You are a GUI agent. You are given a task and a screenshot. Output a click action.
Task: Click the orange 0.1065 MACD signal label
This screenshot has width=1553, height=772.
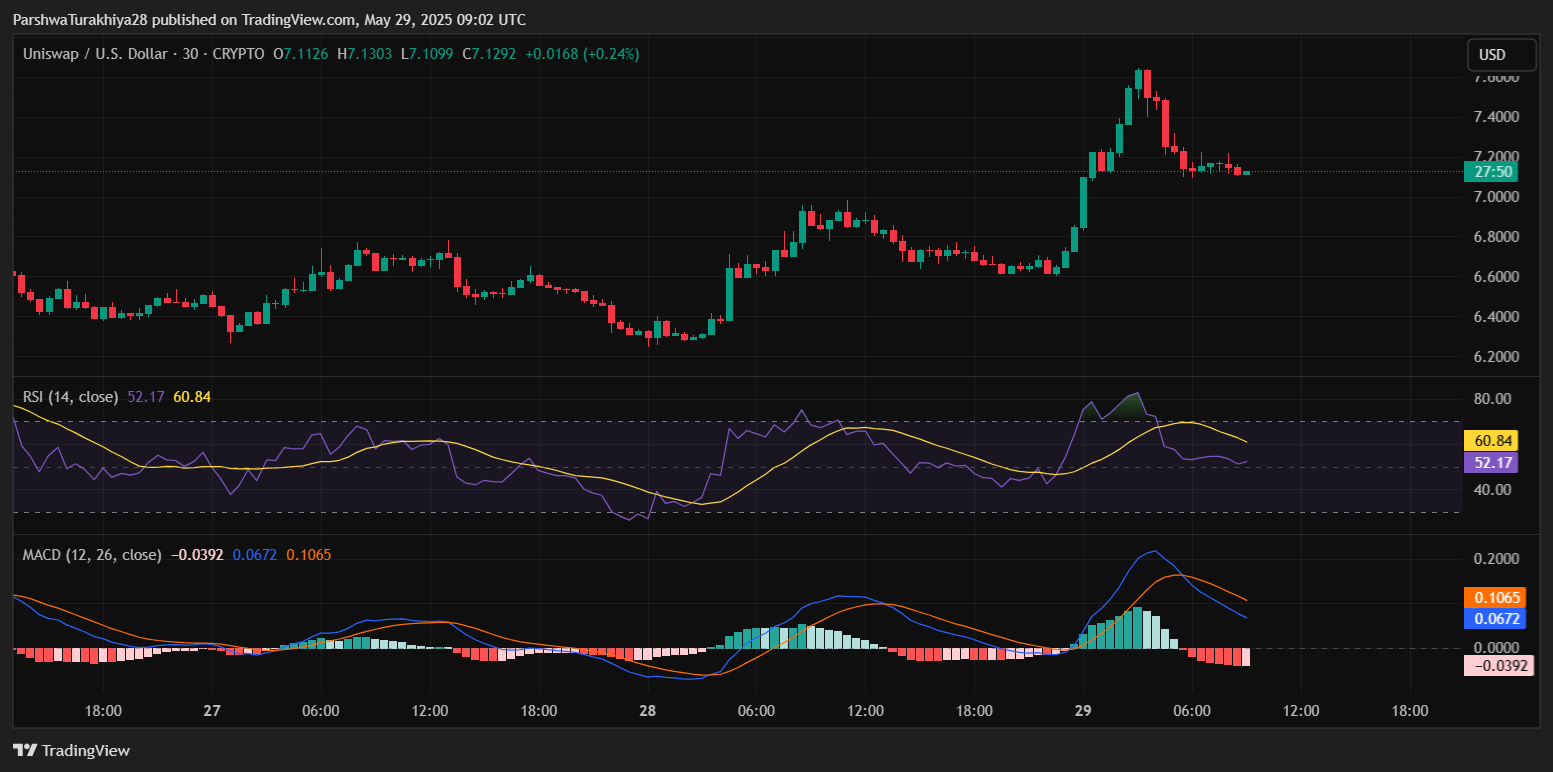tap(1499, 598)
